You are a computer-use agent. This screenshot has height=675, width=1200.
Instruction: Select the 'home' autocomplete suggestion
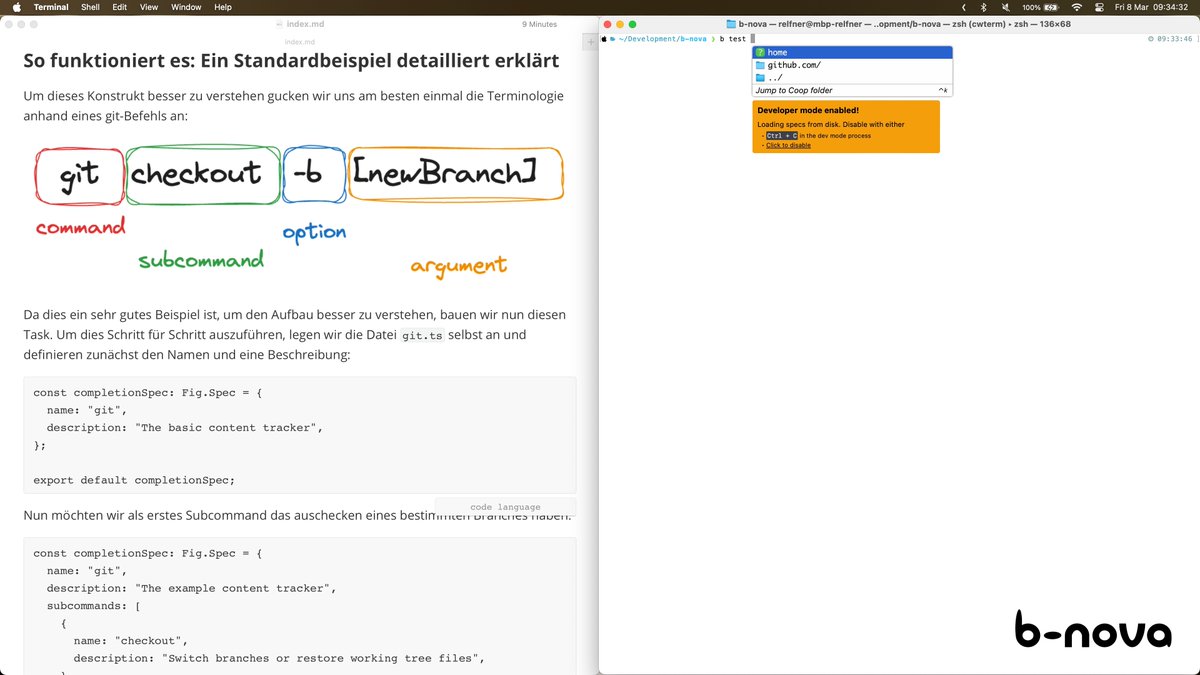point(852,52)
